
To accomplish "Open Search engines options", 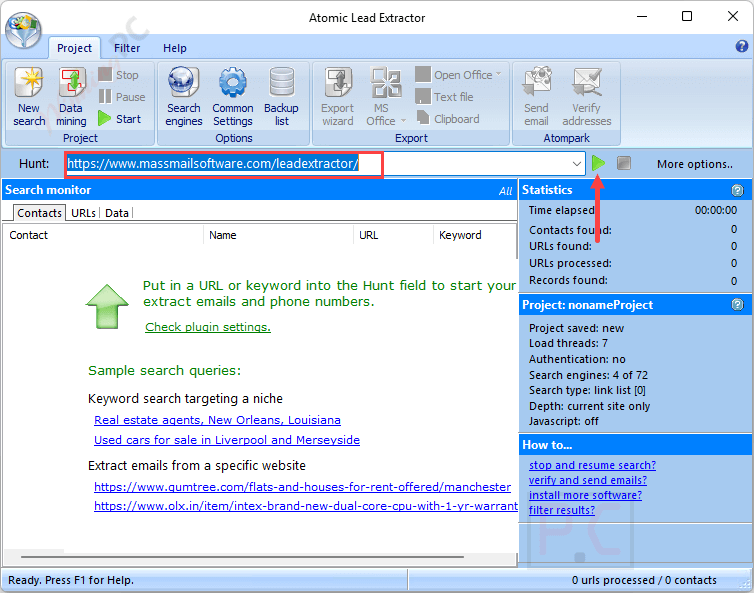I will tap(184, 97).
